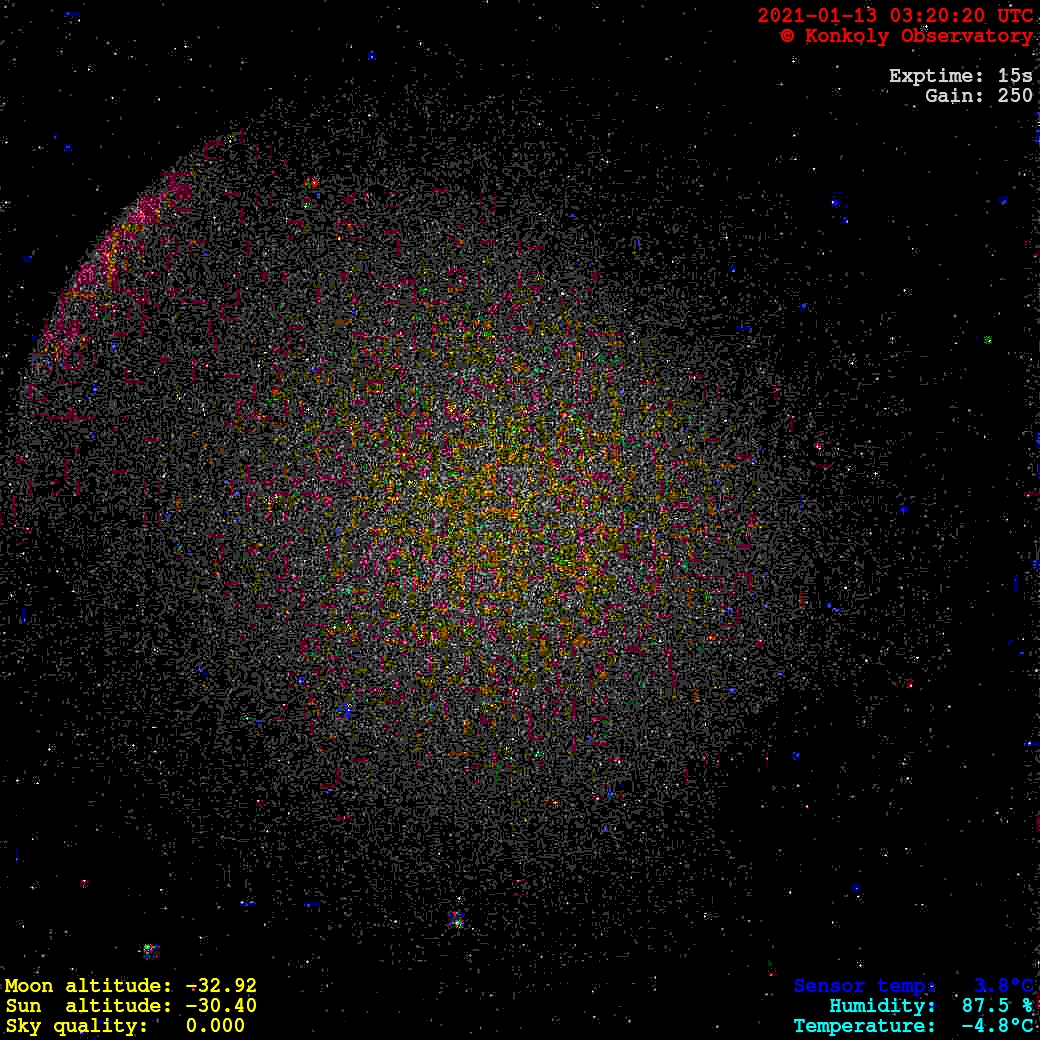Click the 2021-01-13 03:20:20 UTC timestamp
Image resolution: width=1040 pixels, height=1040 pixels.
(x=894, y=16)
